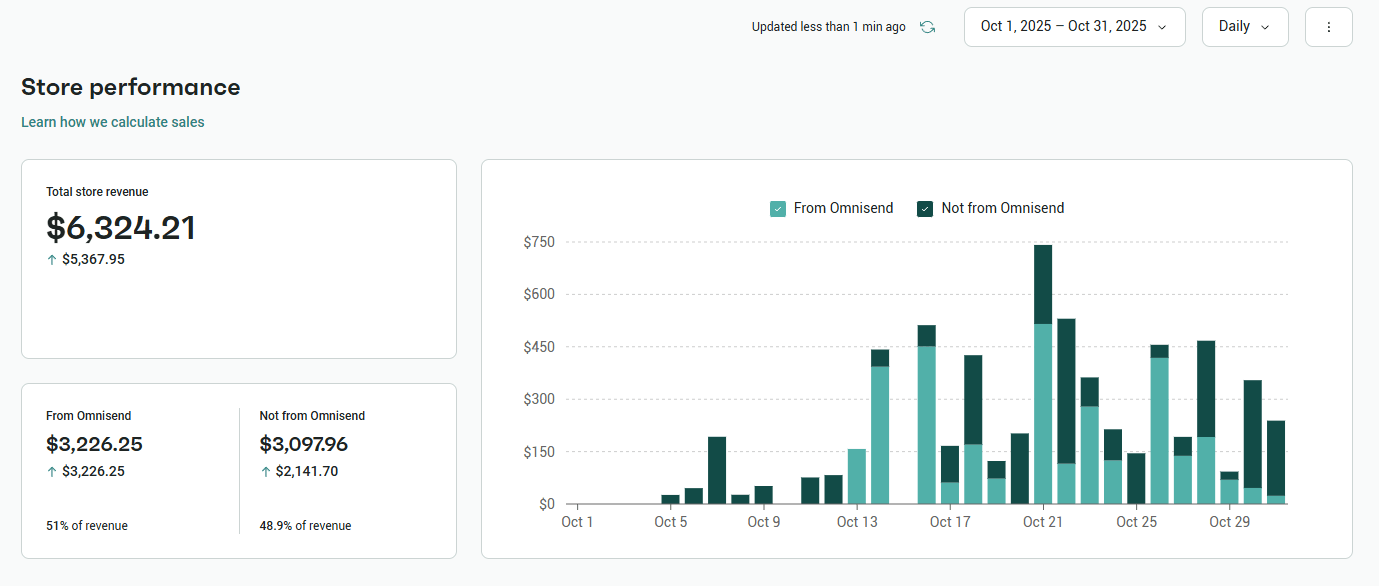Viewport: 1379px width, 586px height.
Task: Follow the Learn how we calculate sales link
Action: [113, 122]
